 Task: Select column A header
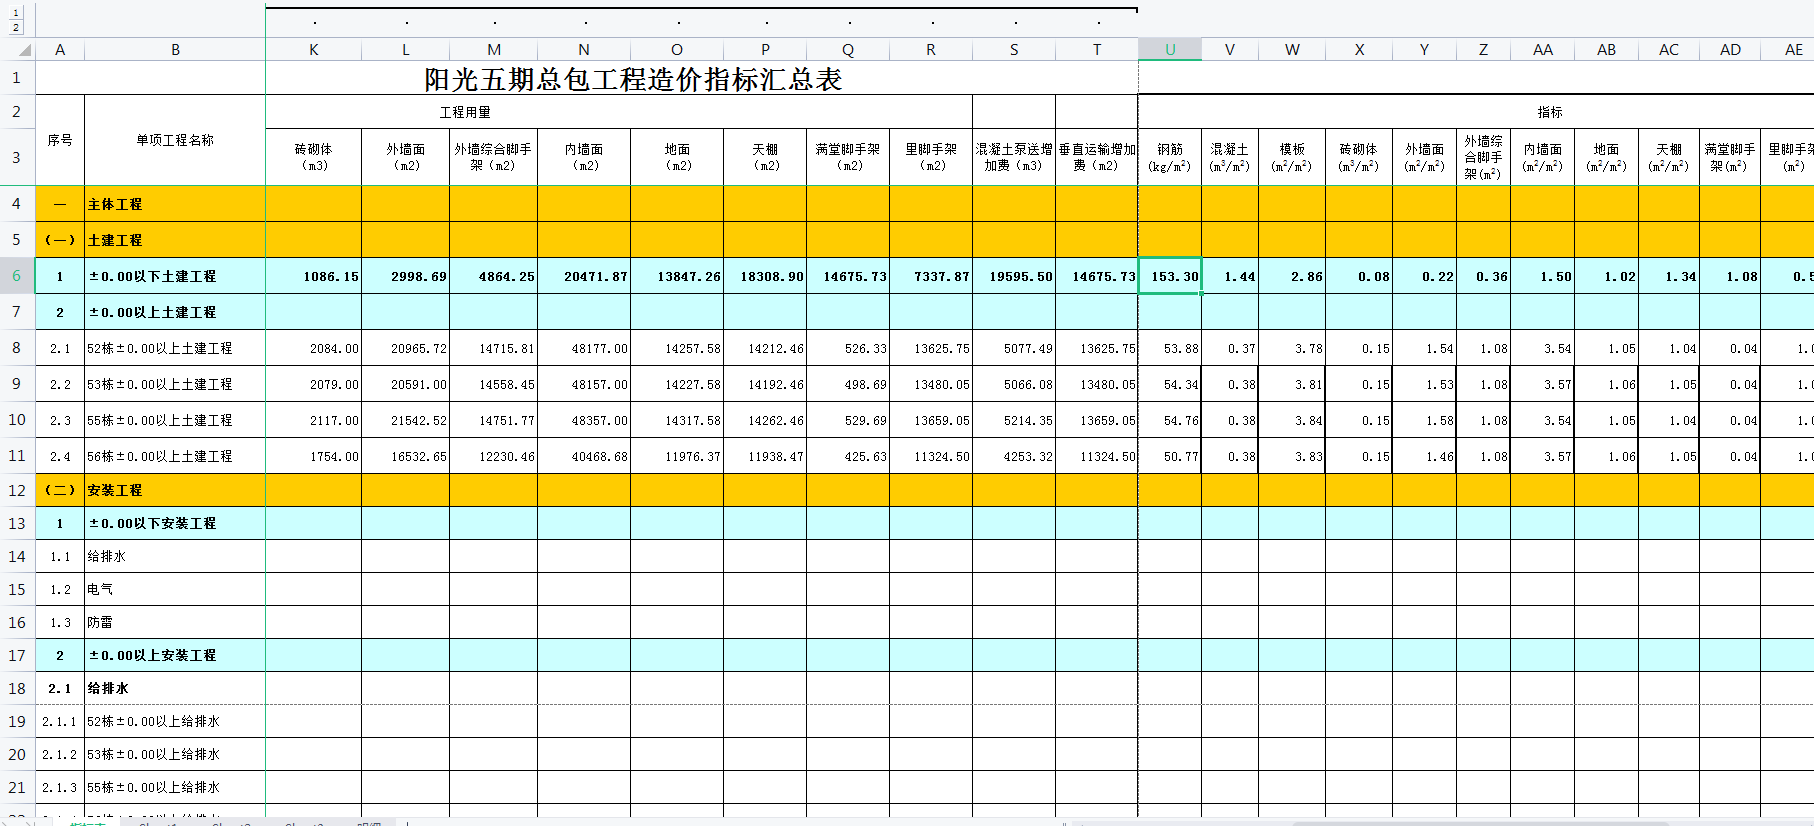click(60, 50)
